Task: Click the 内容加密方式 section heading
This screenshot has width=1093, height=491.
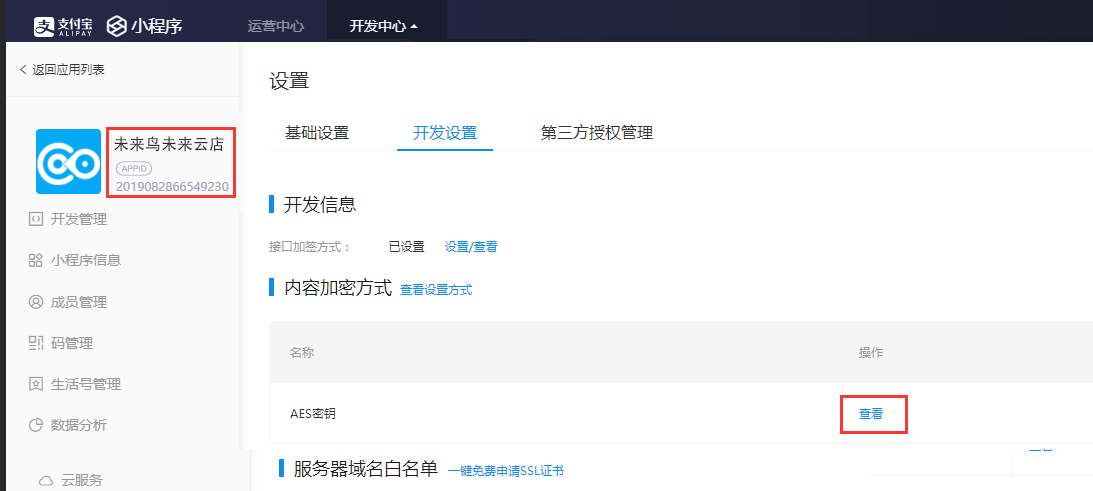Action: tap(339, 287)
